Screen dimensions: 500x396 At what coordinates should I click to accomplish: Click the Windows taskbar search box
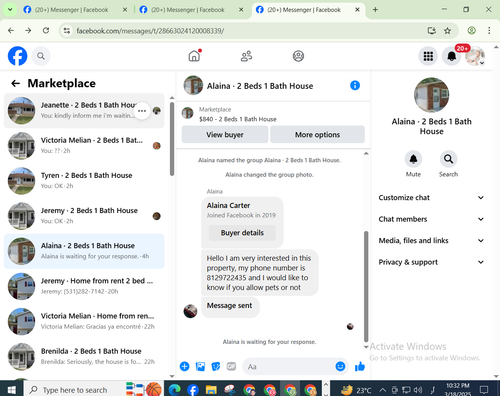[75, 390]
